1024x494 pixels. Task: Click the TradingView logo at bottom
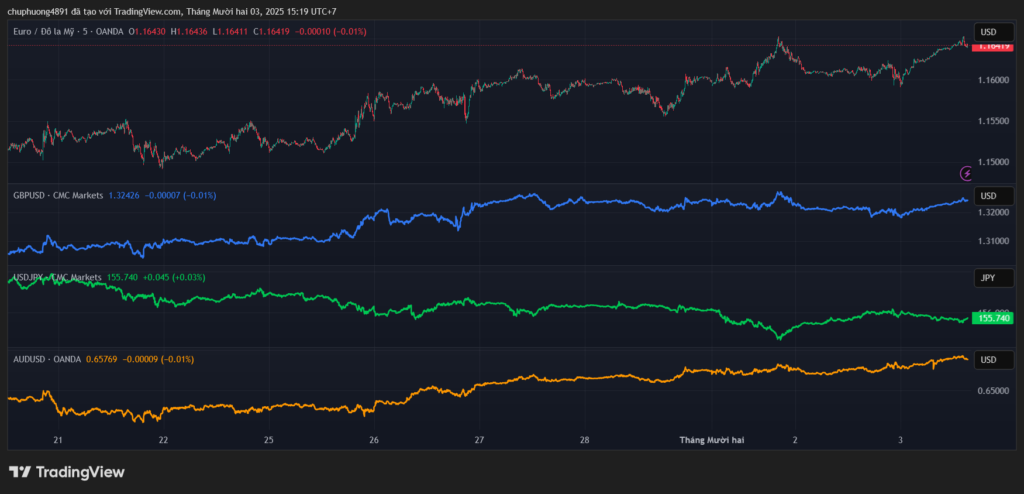point(67,472)
